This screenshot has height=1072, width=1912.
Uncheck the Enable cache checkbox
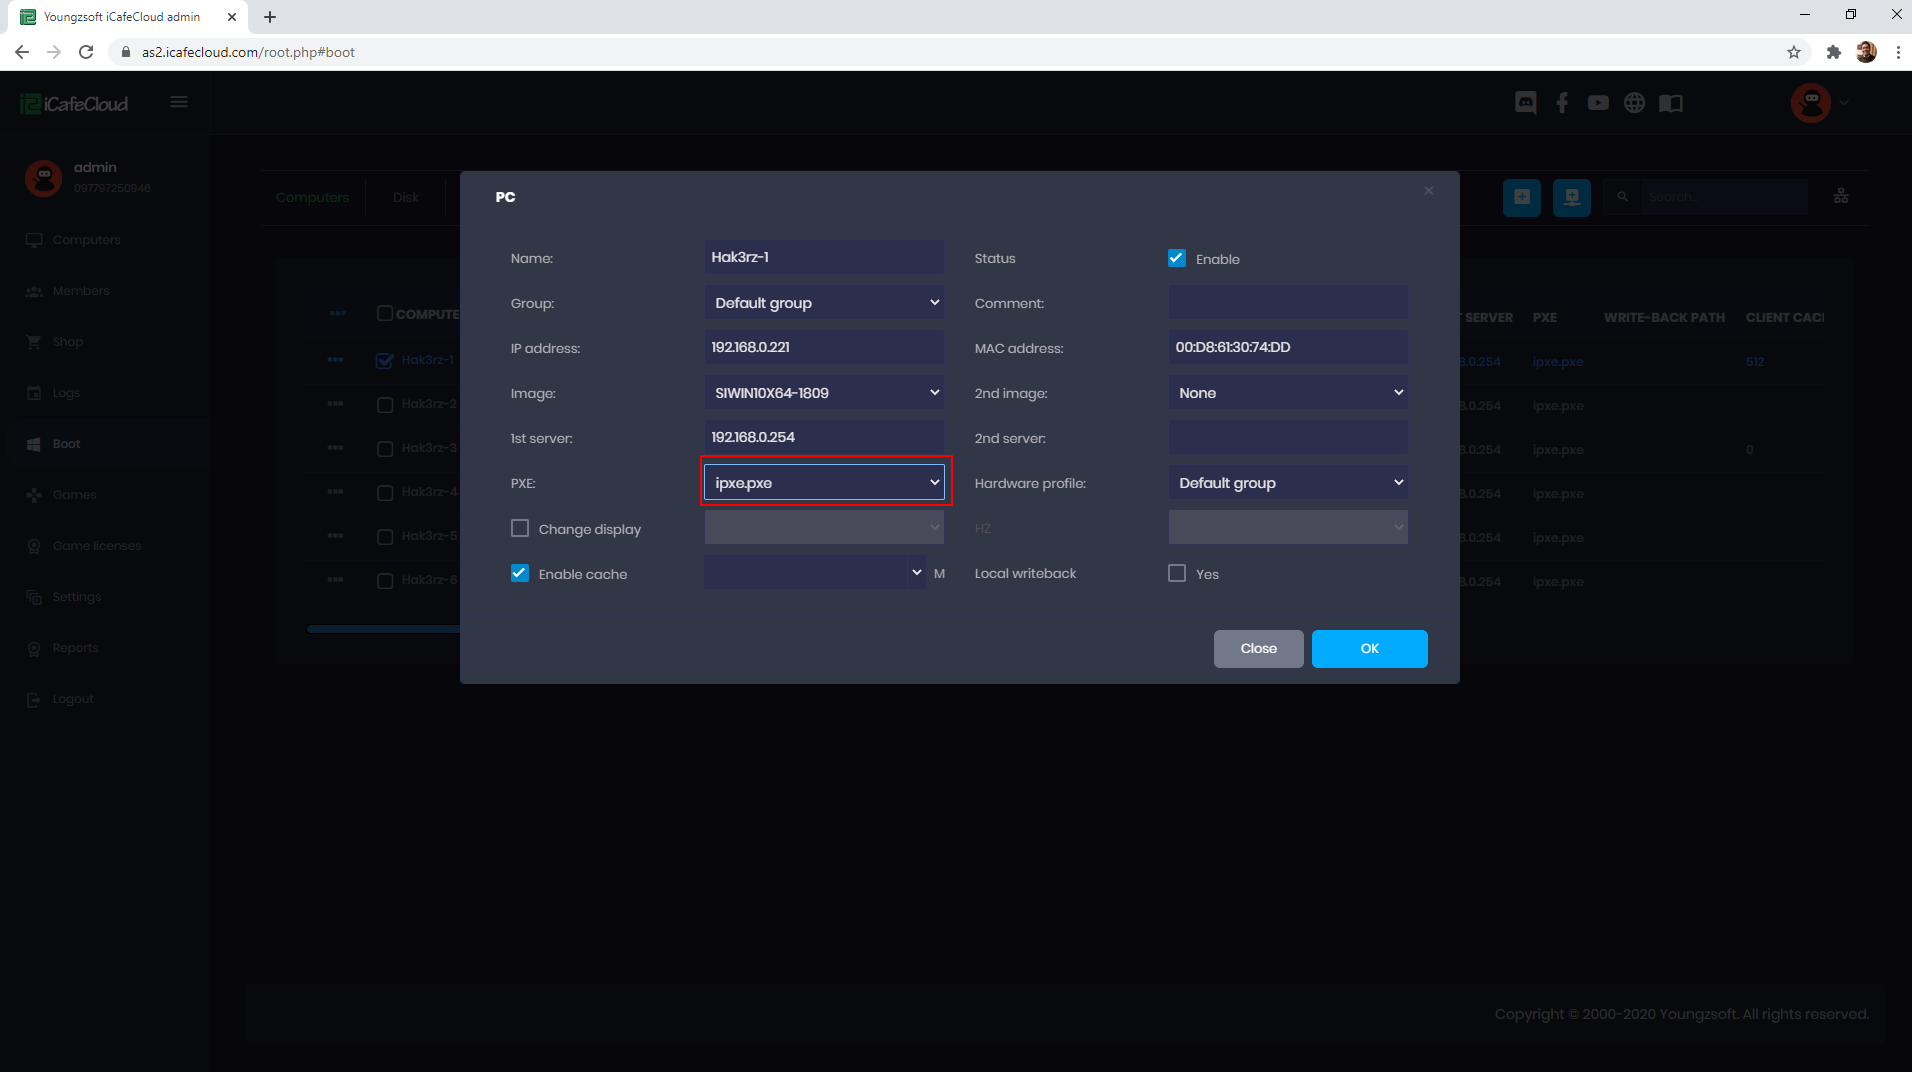point(519,573)
